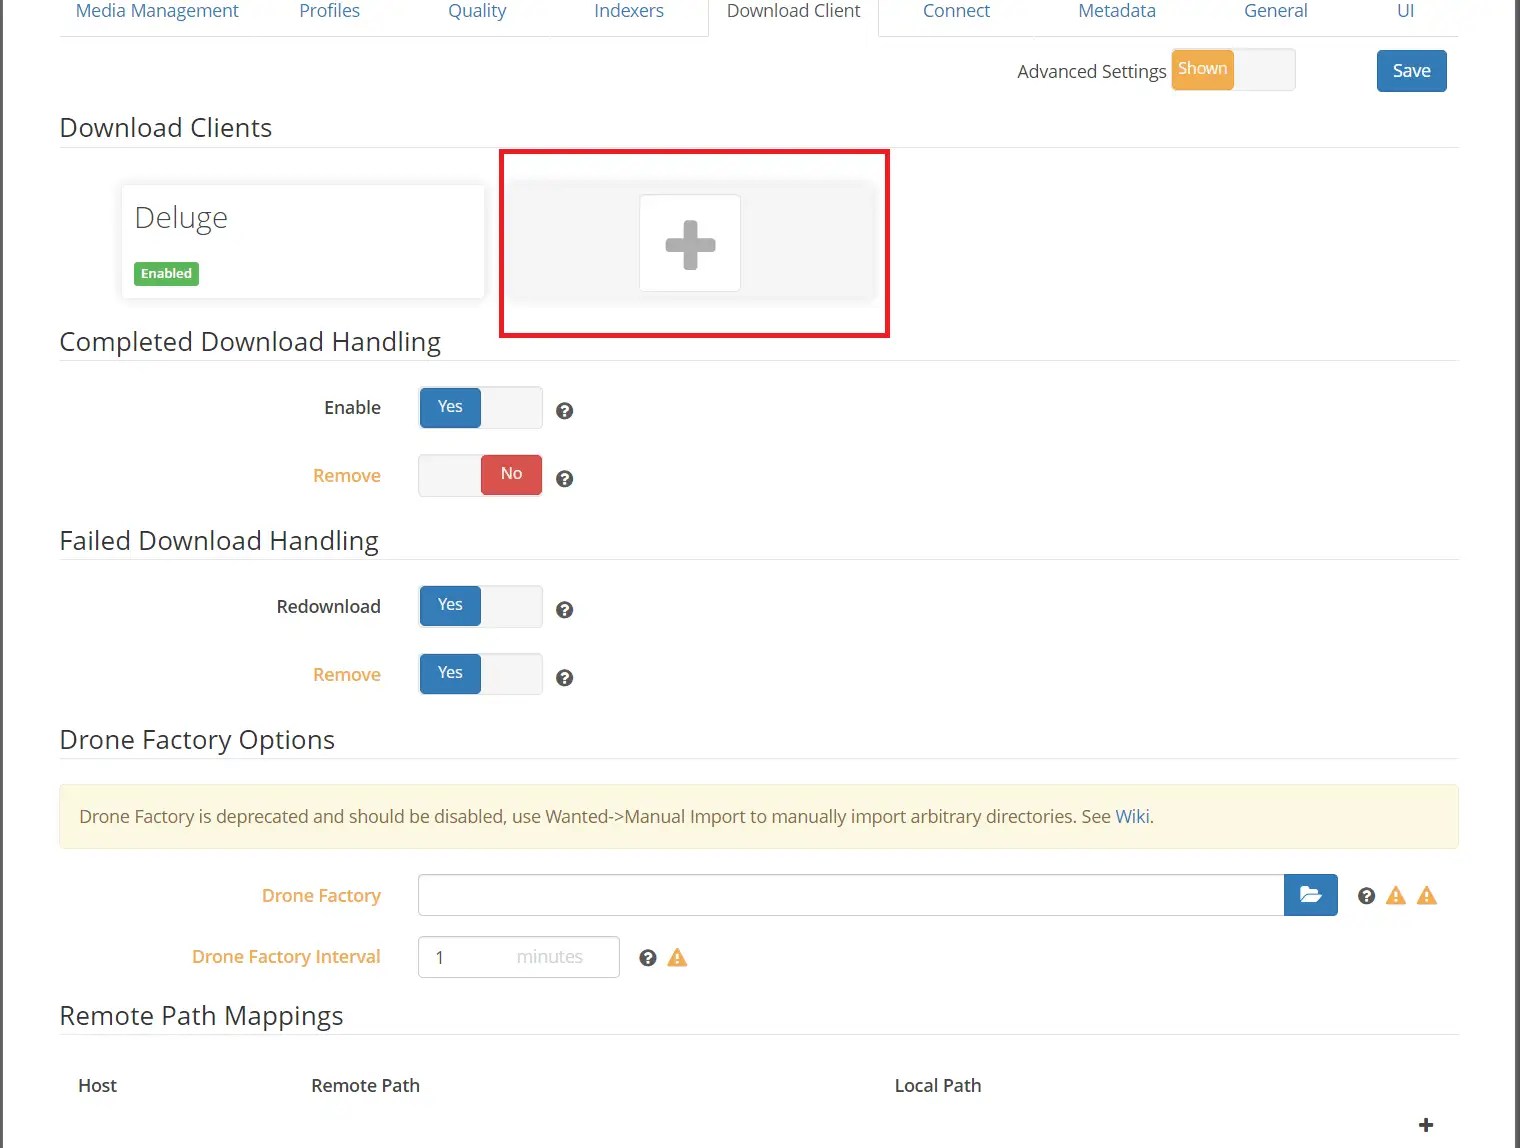Show help for Completed Download Remove
1520x1148 pixels.
pyautogui.click(x=565, y=479)
